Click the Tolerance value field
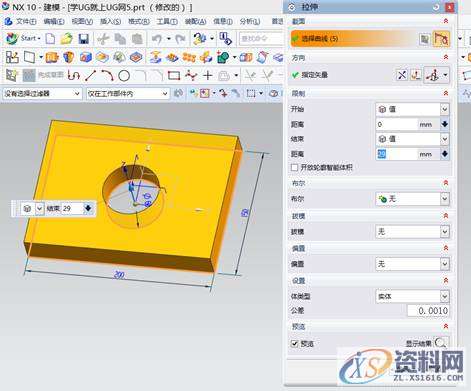Viewport: 471px width, 391px height. coord(428,311)
